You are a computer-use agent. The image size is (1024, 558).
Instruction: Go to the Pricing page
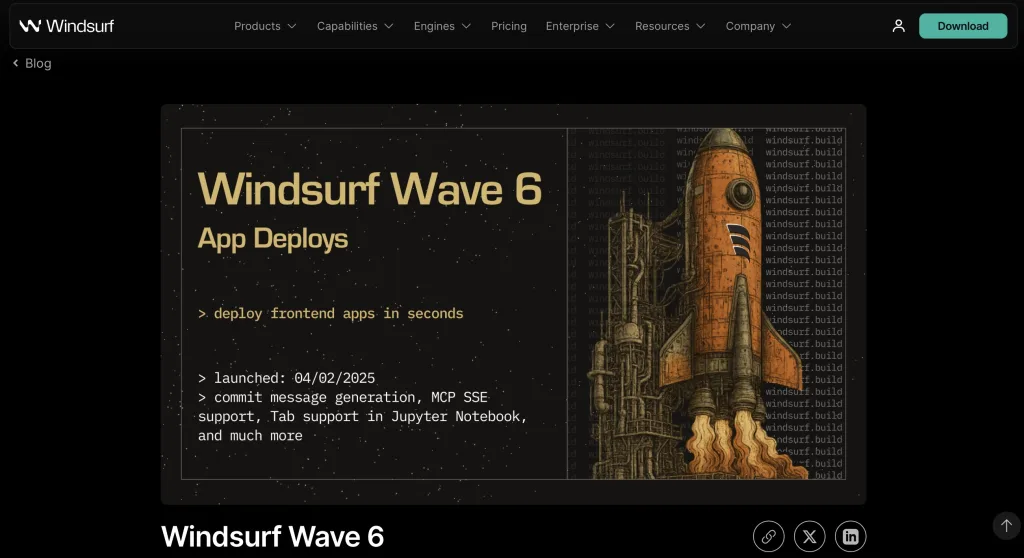pos(509,26)
